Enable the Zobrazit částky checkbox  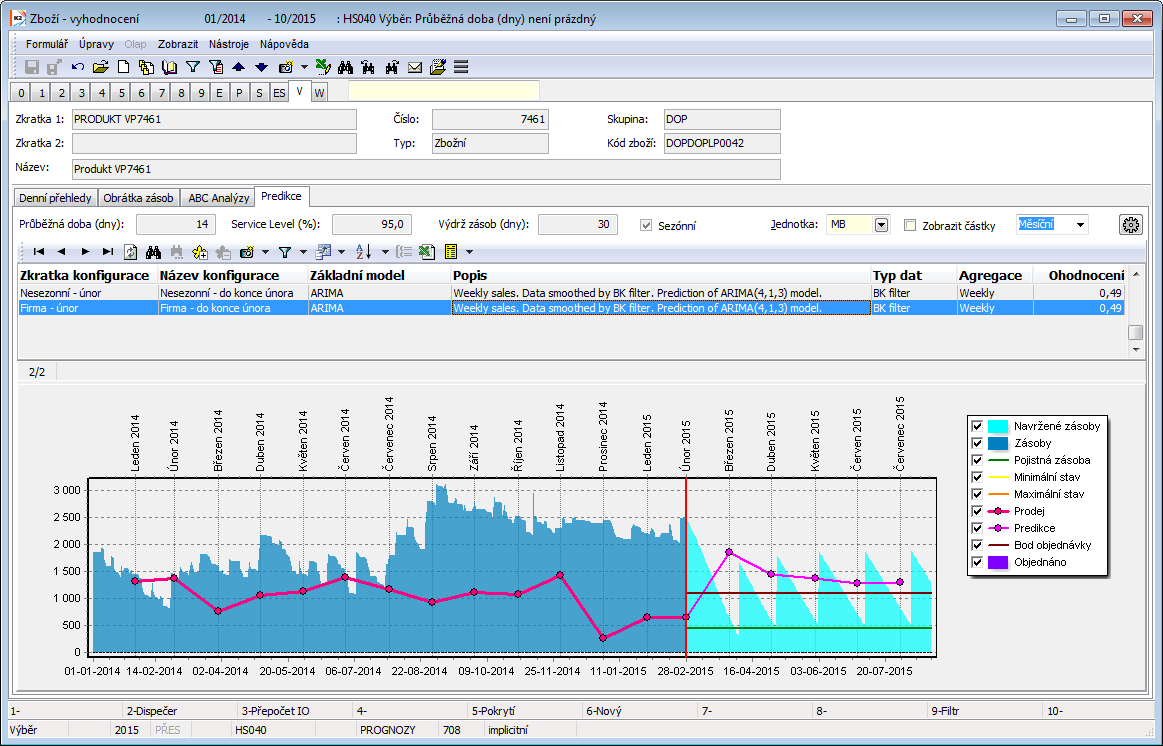pyautogui.click(x=910, y=225)
